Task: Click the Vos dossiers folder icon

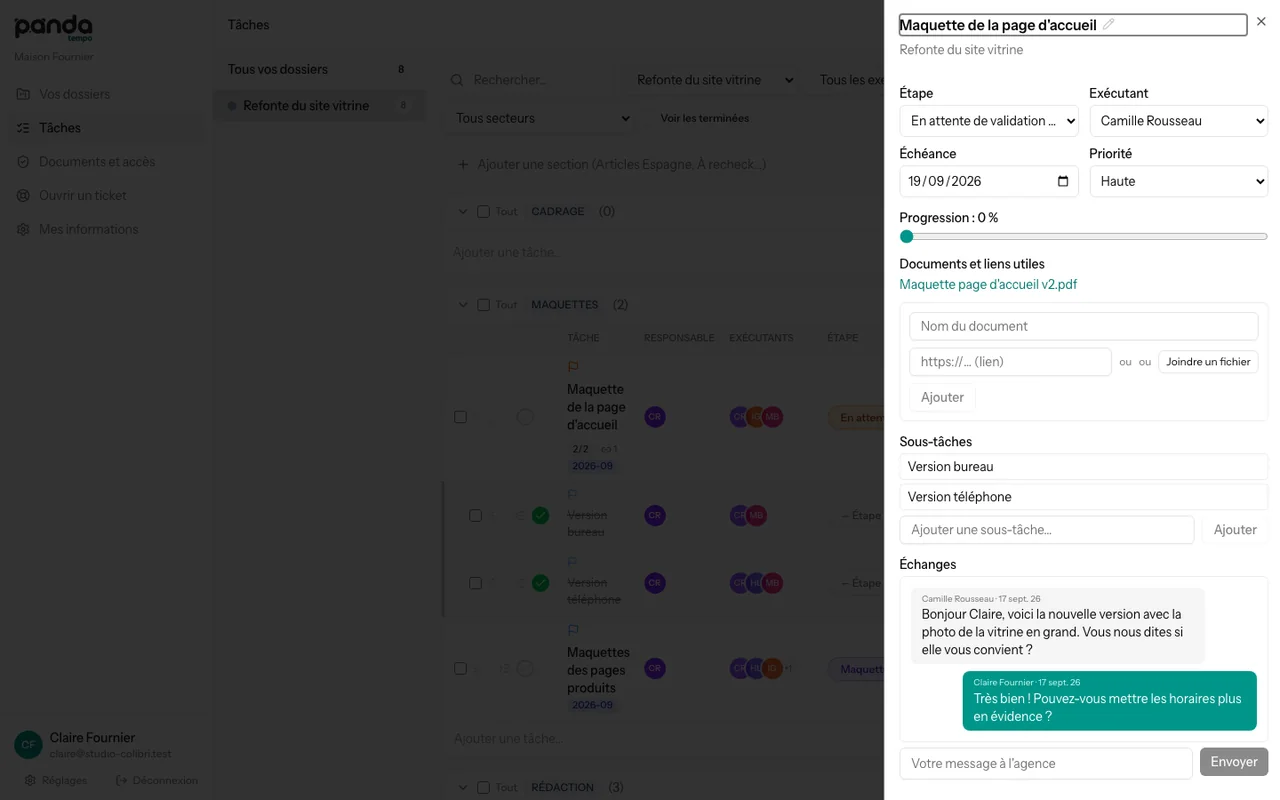Action: click(23, 94)
